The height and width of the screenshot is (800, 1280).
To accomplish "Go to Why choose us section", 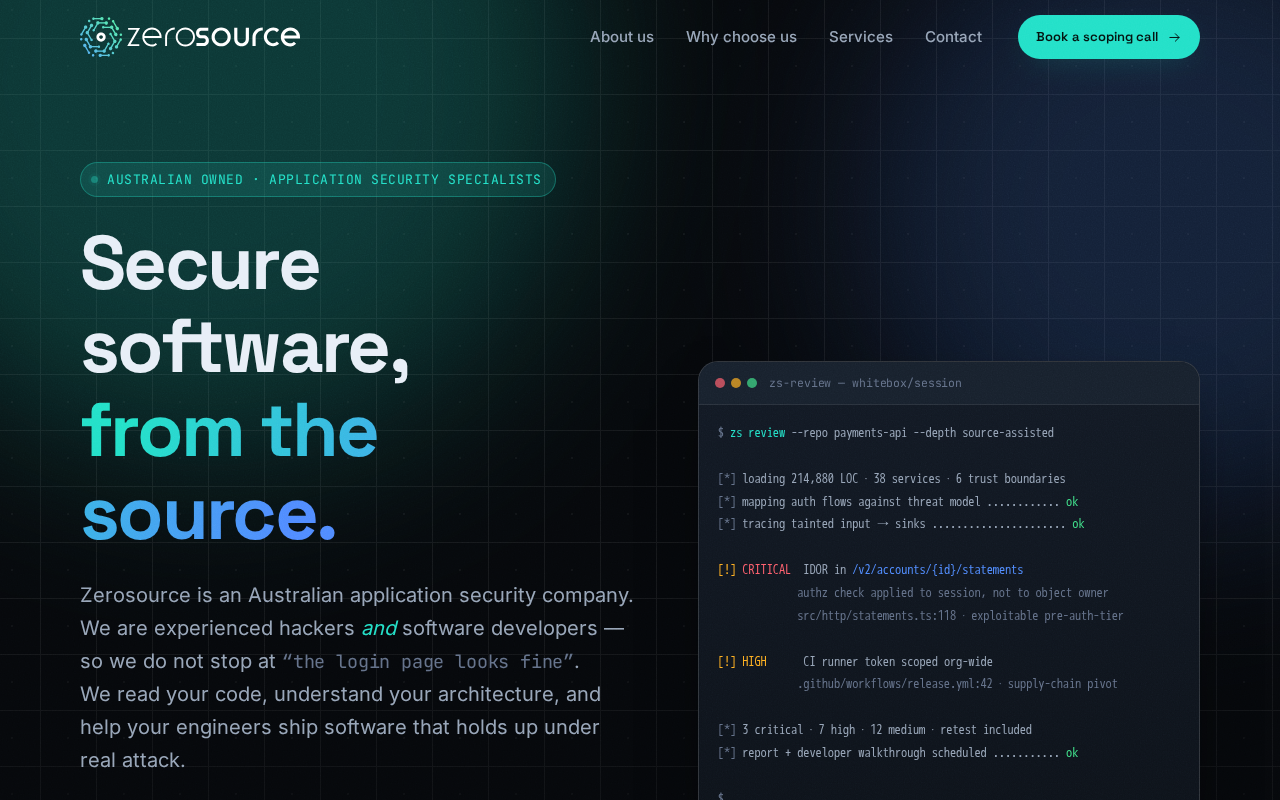I will (741, 37).
